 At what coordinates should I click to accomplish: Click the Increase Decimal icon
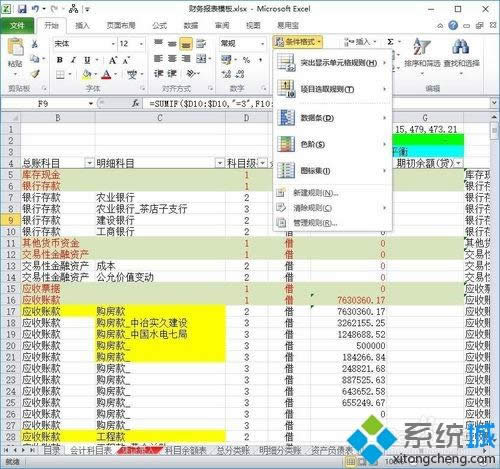tap(226, 74)
